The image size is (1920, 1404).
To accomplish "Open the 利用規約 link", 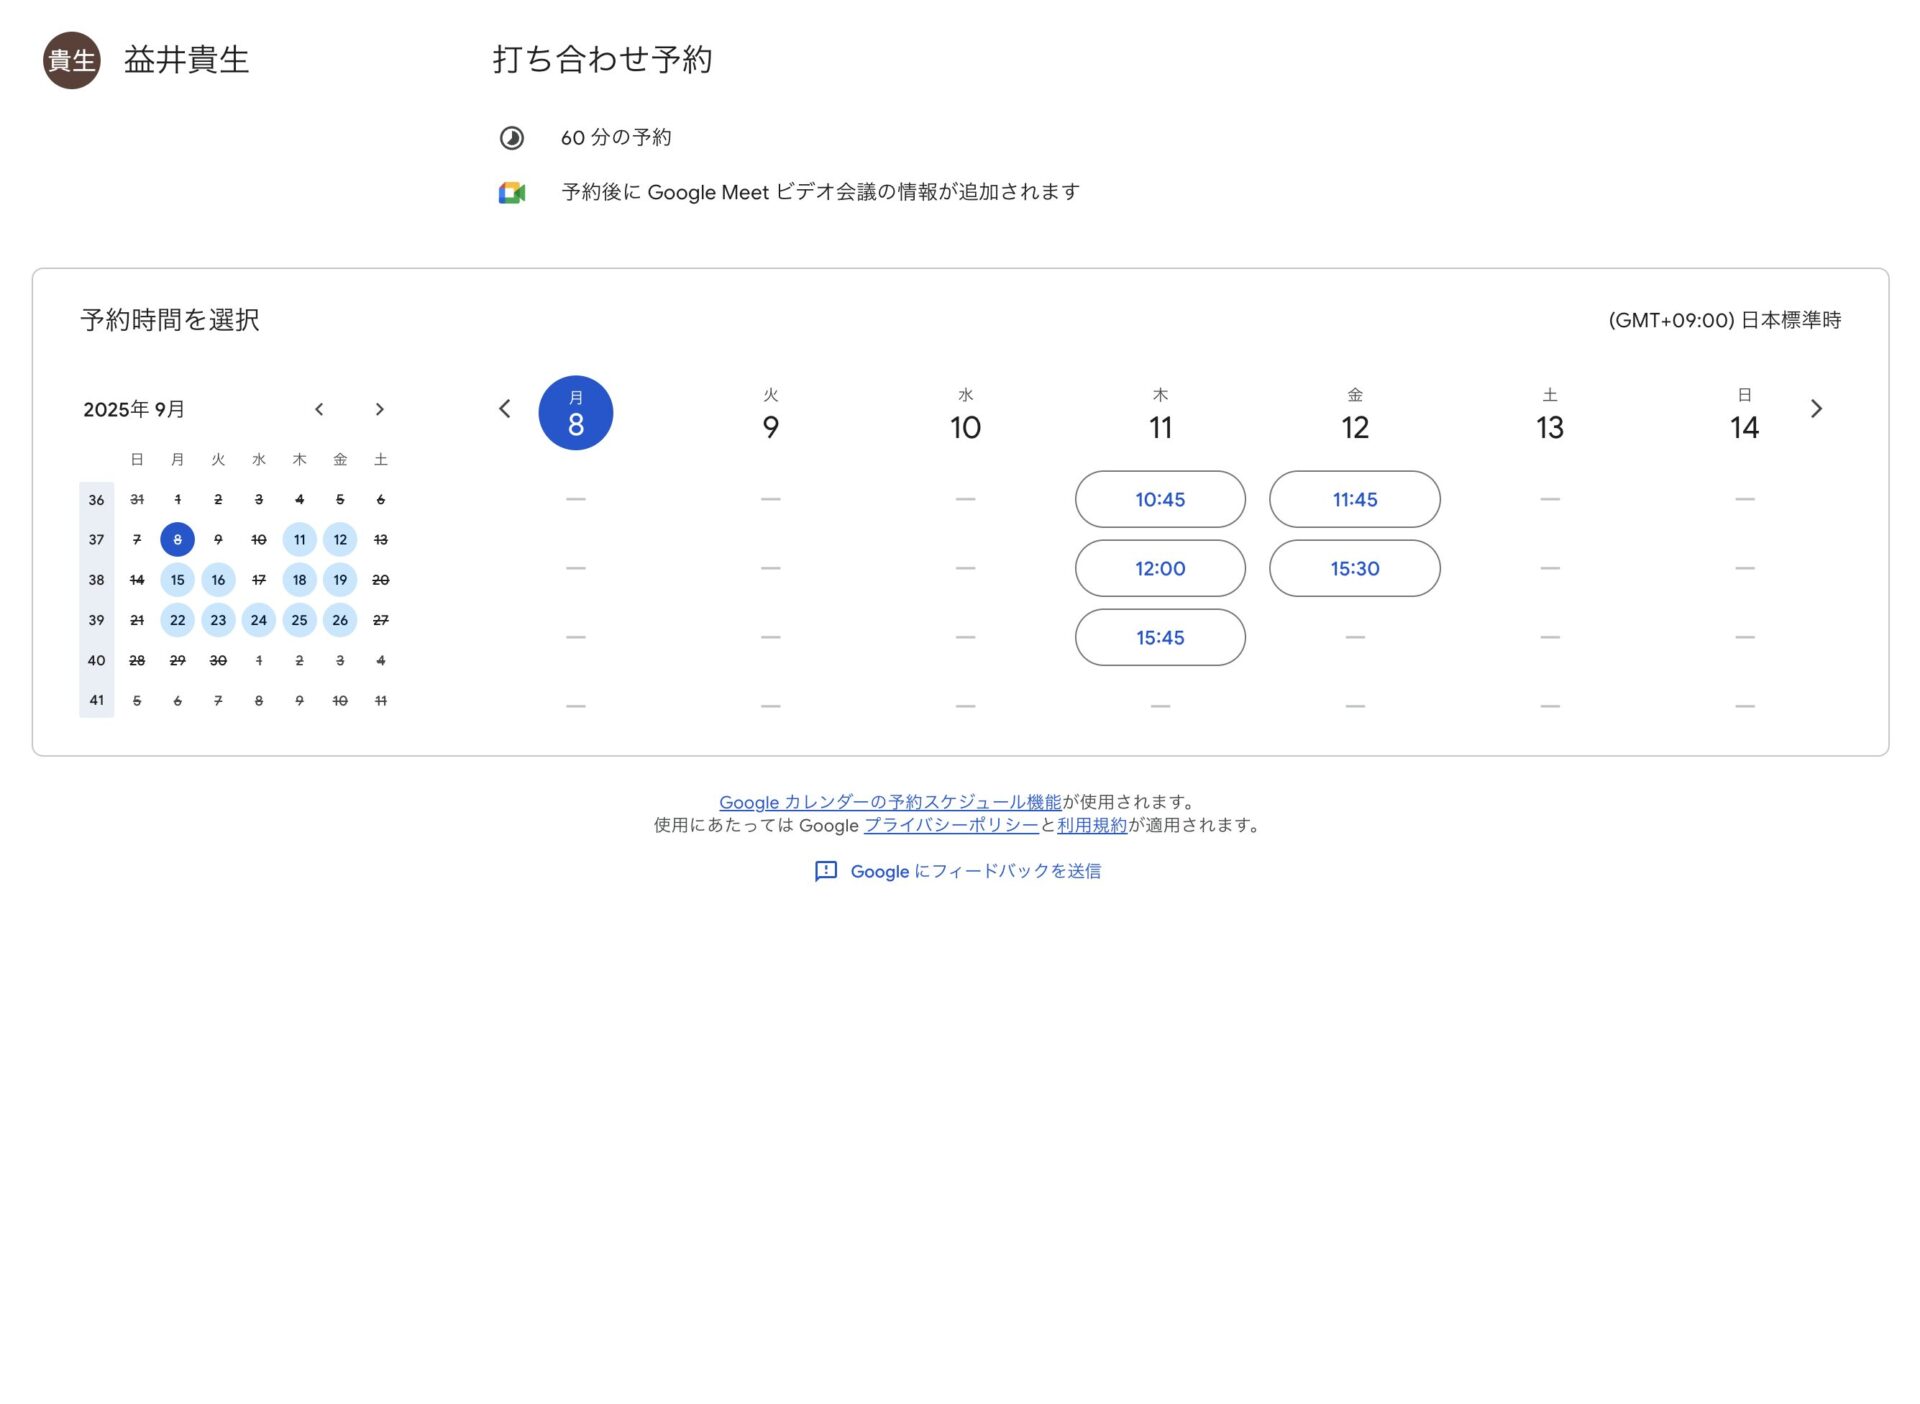I will pos(1091,825).
